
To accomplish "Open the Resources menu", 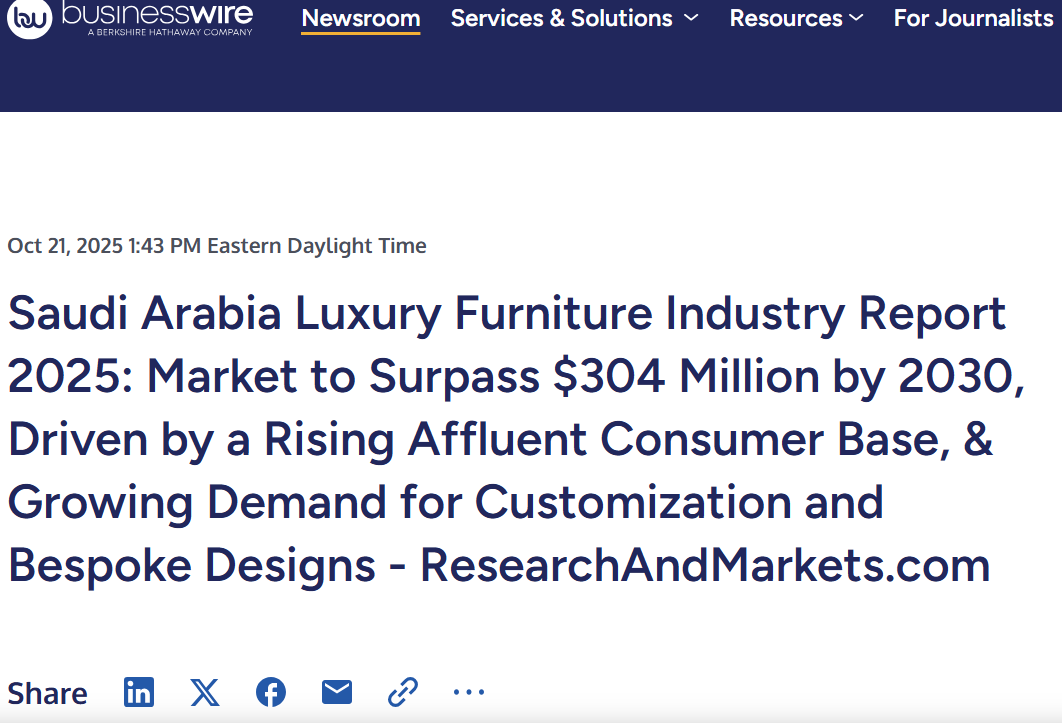I will [786, 18].
